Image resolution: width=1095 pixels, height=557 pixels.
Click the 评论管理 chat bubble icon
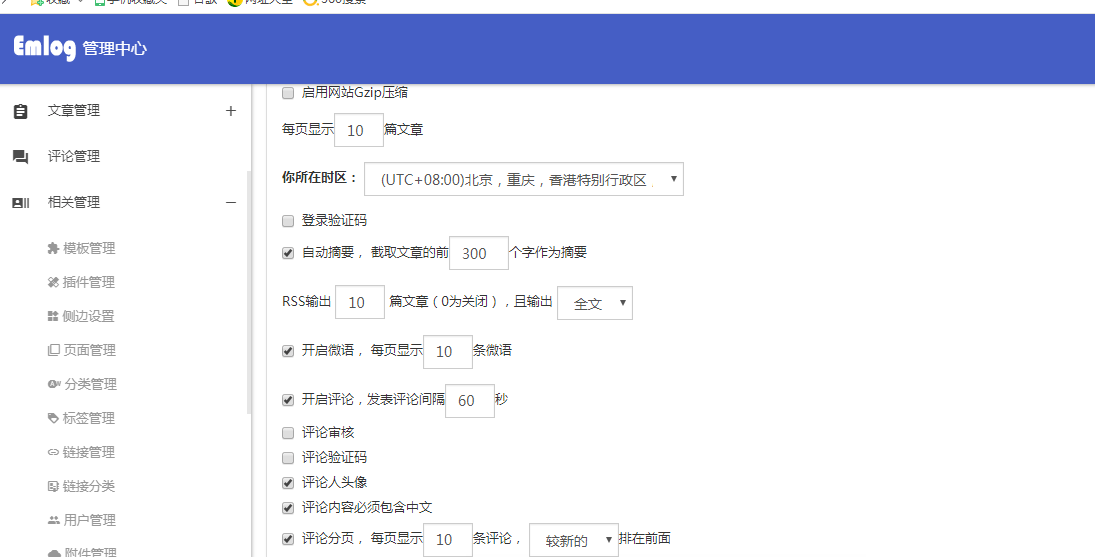coord(20,157)
